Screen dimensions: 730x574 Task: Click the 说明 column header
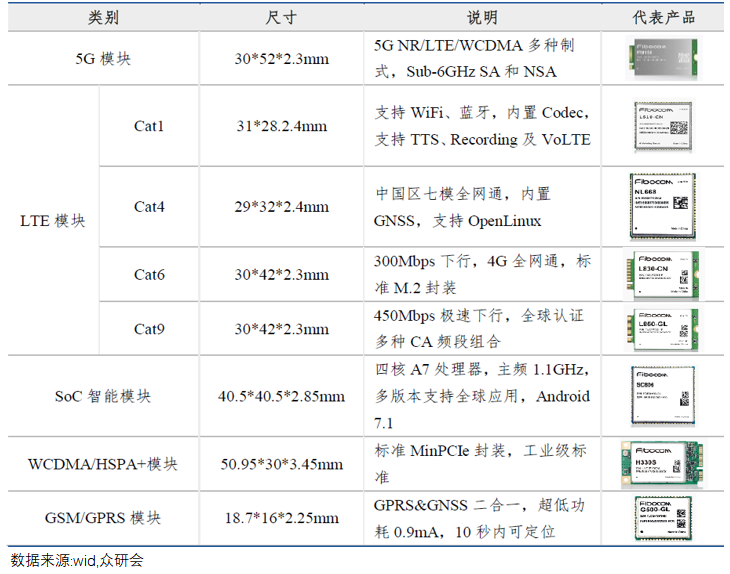tap(482, 18)
